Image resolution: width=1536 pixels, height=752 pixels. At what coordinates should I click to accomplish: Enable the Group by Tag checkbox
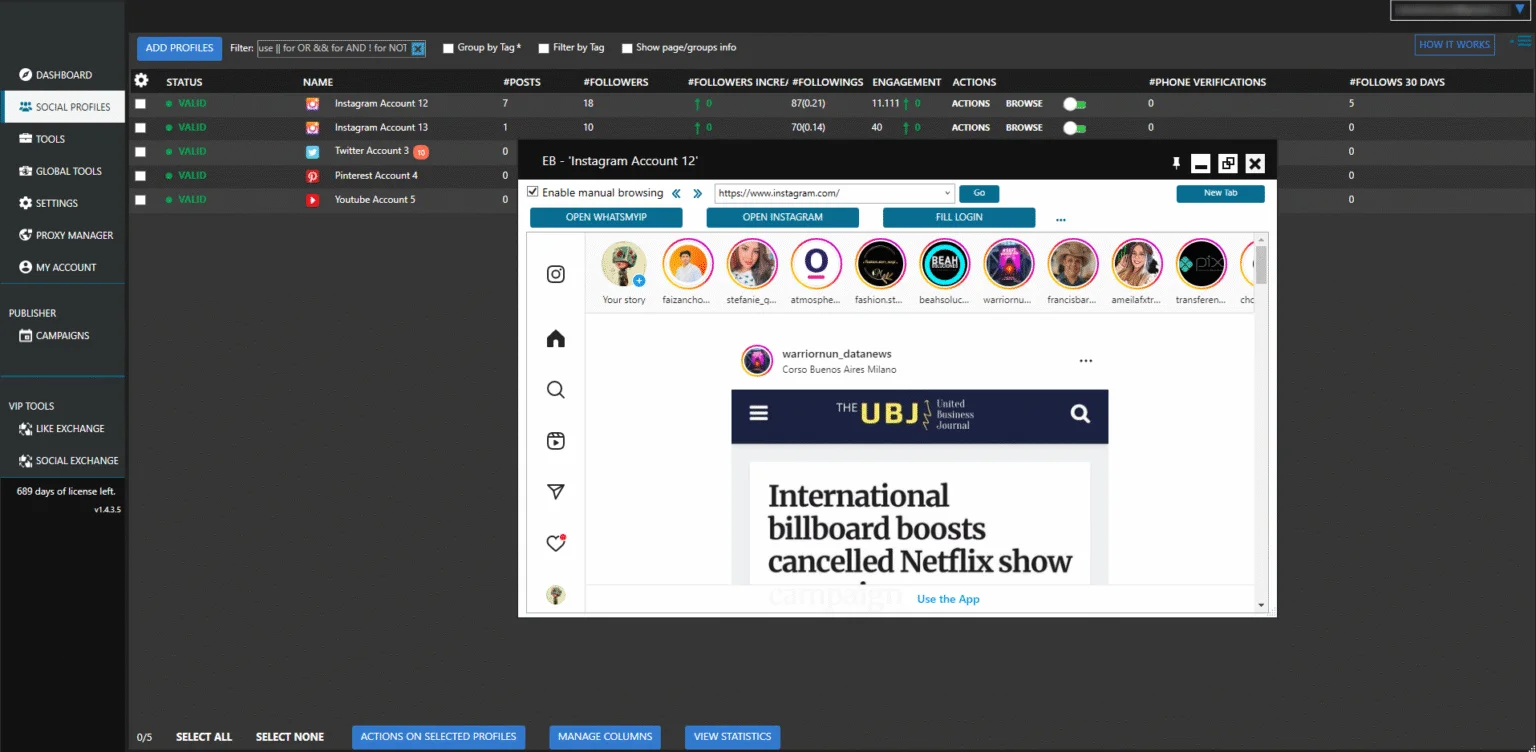click(449, 48)
